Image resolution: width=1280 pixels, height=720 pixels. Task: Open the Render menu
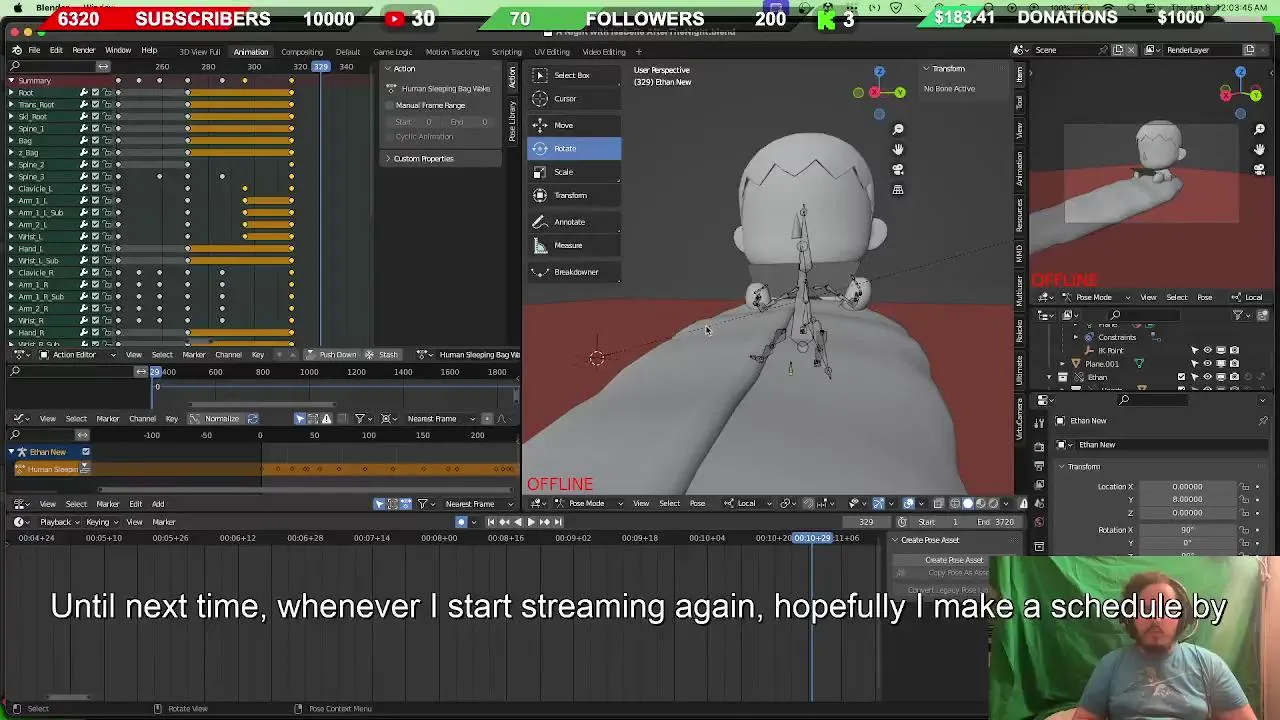(84, 50)
